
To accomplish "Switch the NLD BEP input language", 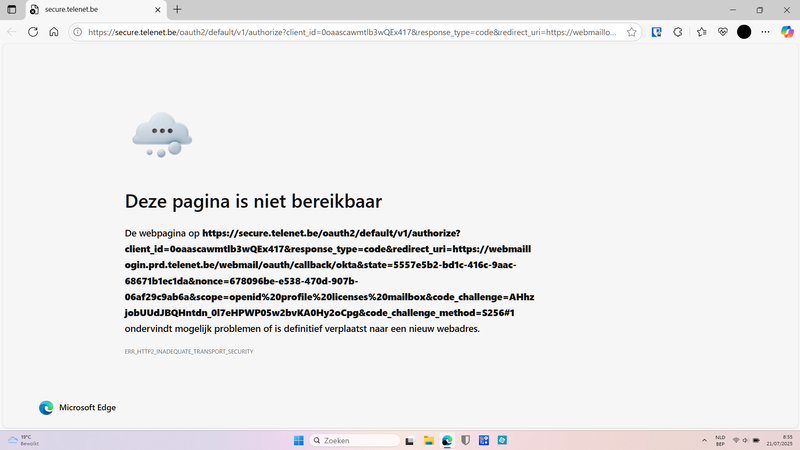I will (720, 440).
